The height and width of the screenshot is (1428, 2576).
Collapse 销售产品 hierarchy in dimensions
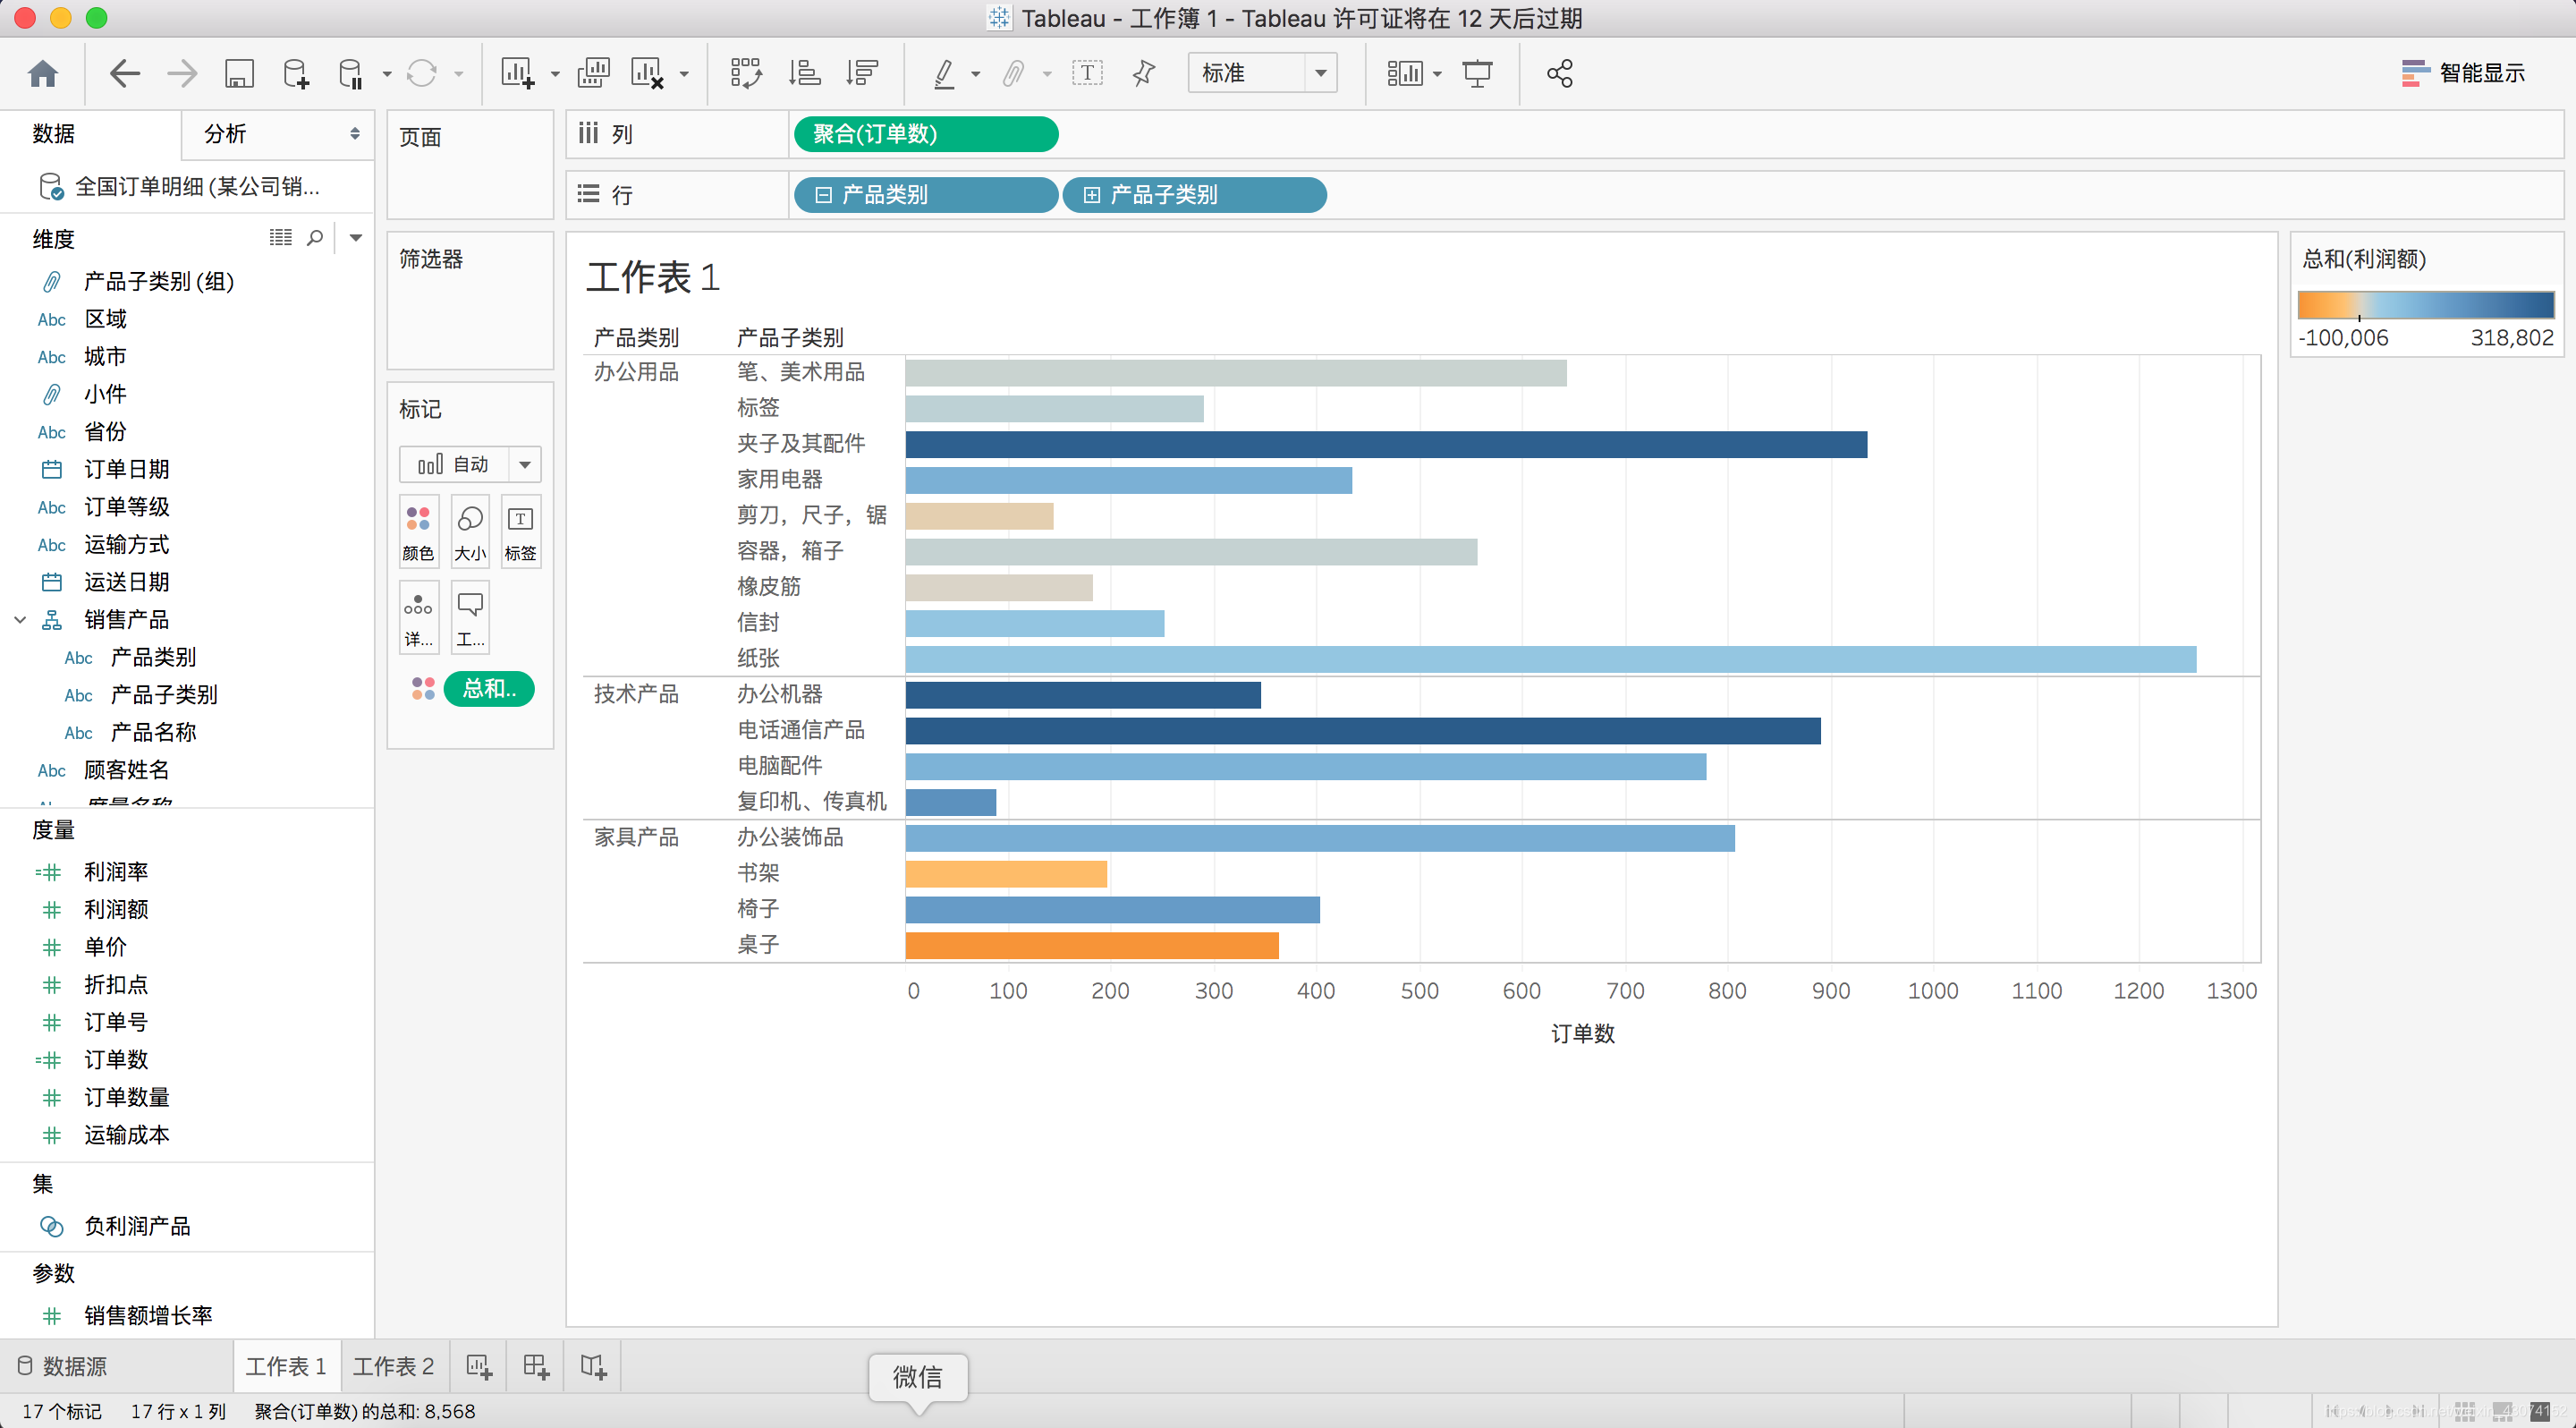coord(20,620)
